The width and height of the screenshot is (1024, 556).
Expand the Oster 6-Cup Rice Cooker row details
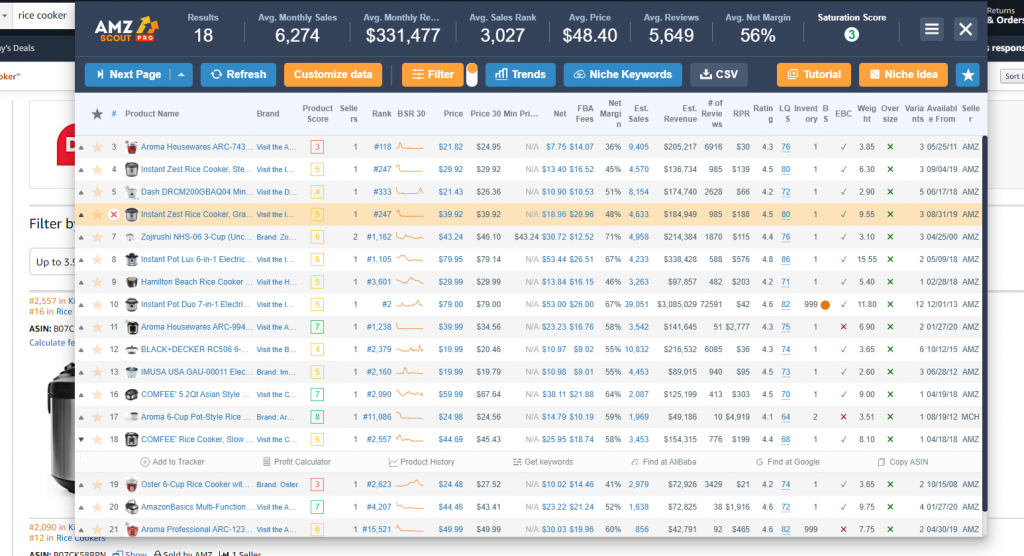coord(82,485)
